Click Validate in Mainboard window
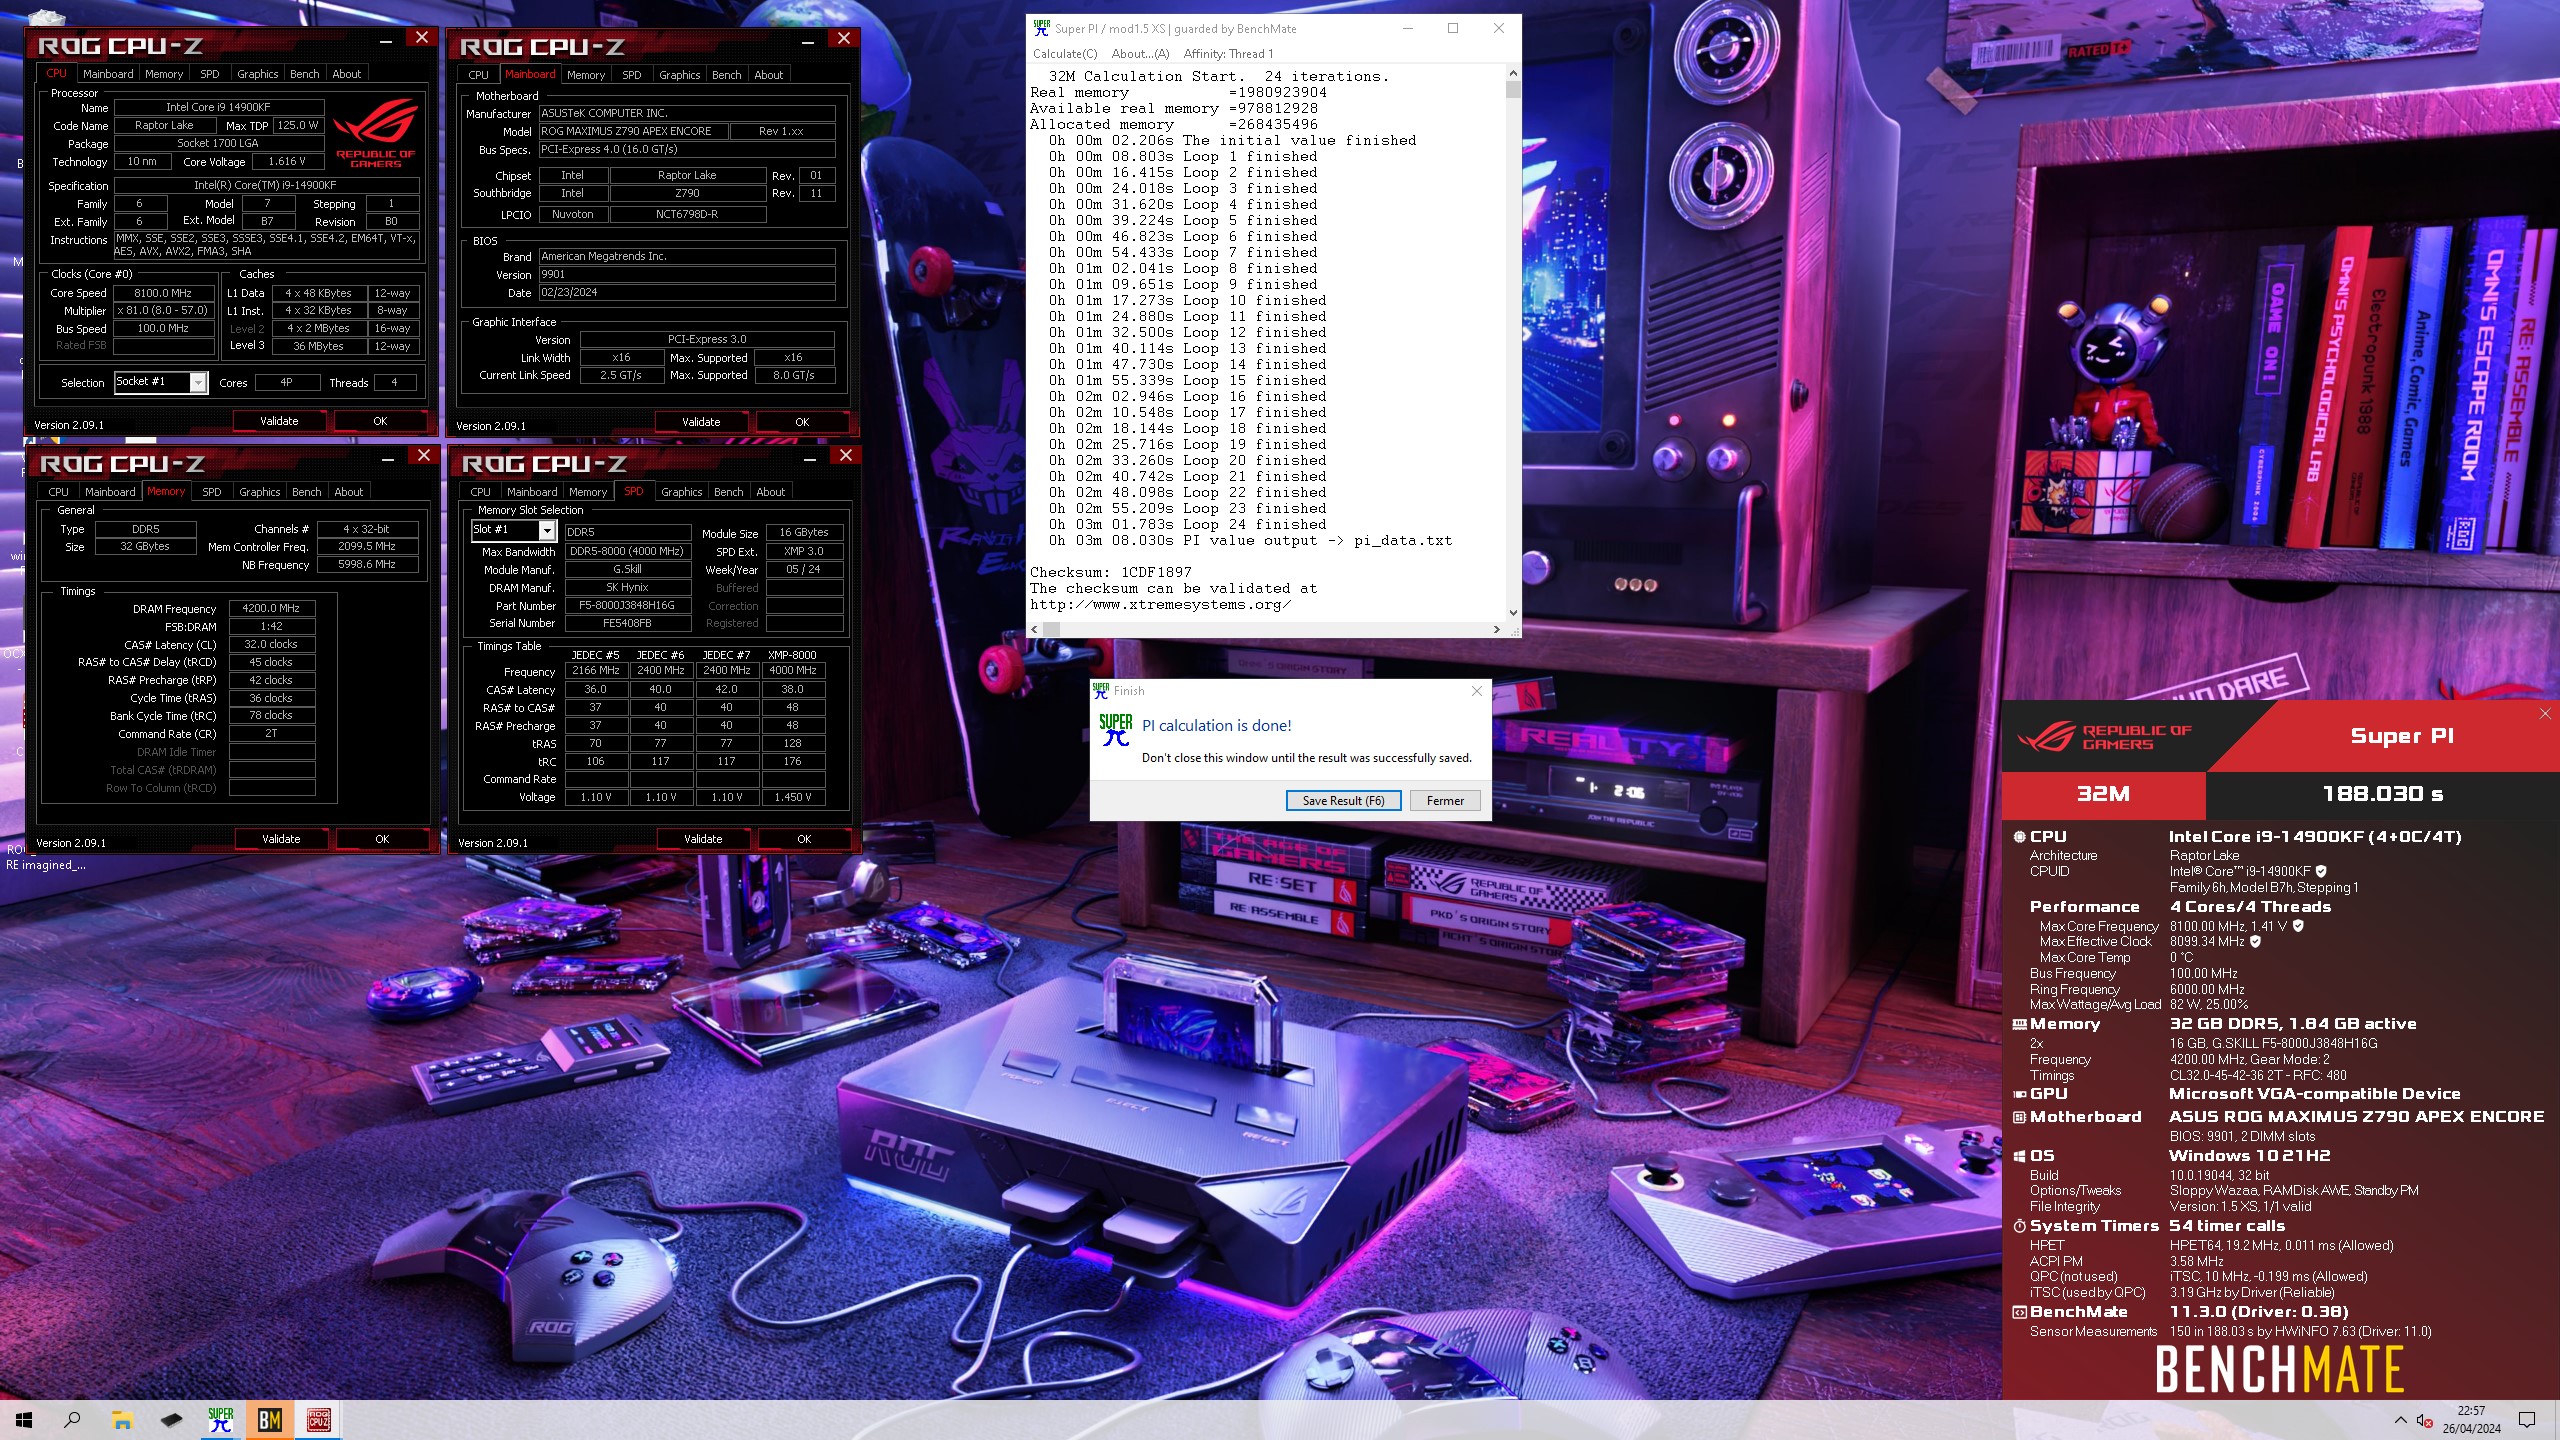Image resolution: width=2560 pixels, height=1440 pixels. click(x=701, y=422)
